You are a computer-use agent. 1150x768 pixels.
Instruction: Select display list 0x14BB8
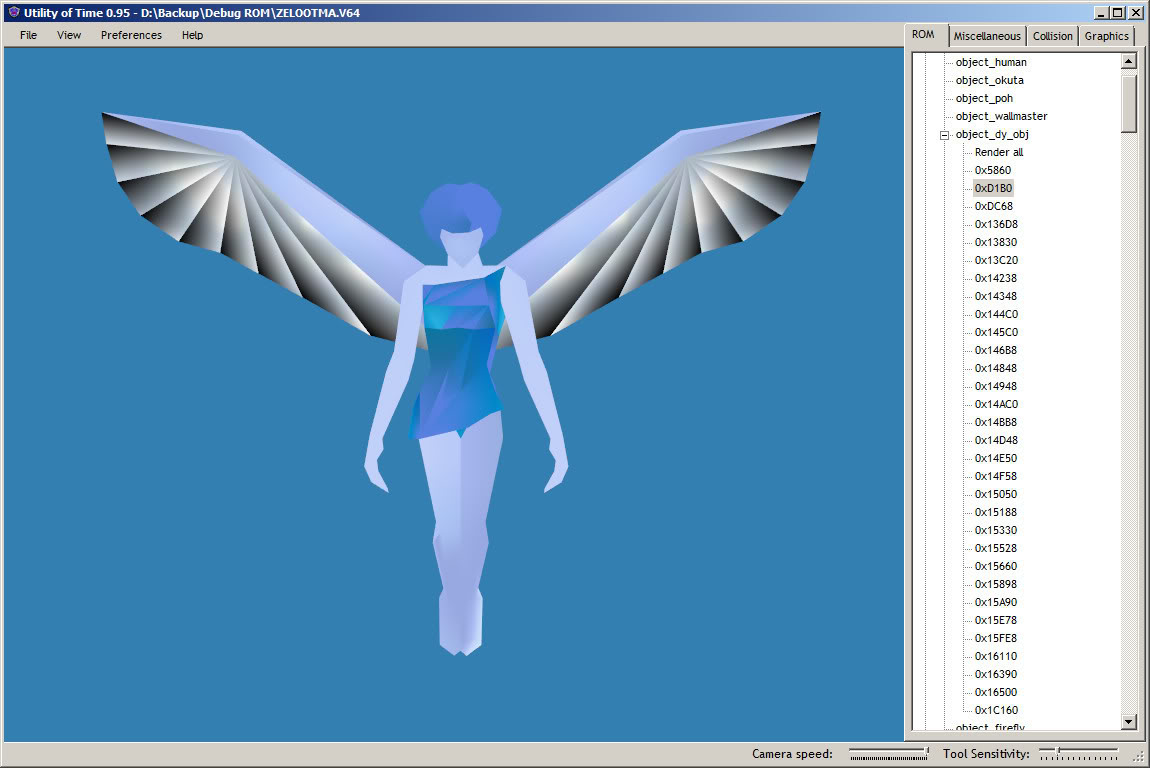(x=996, y=422)
